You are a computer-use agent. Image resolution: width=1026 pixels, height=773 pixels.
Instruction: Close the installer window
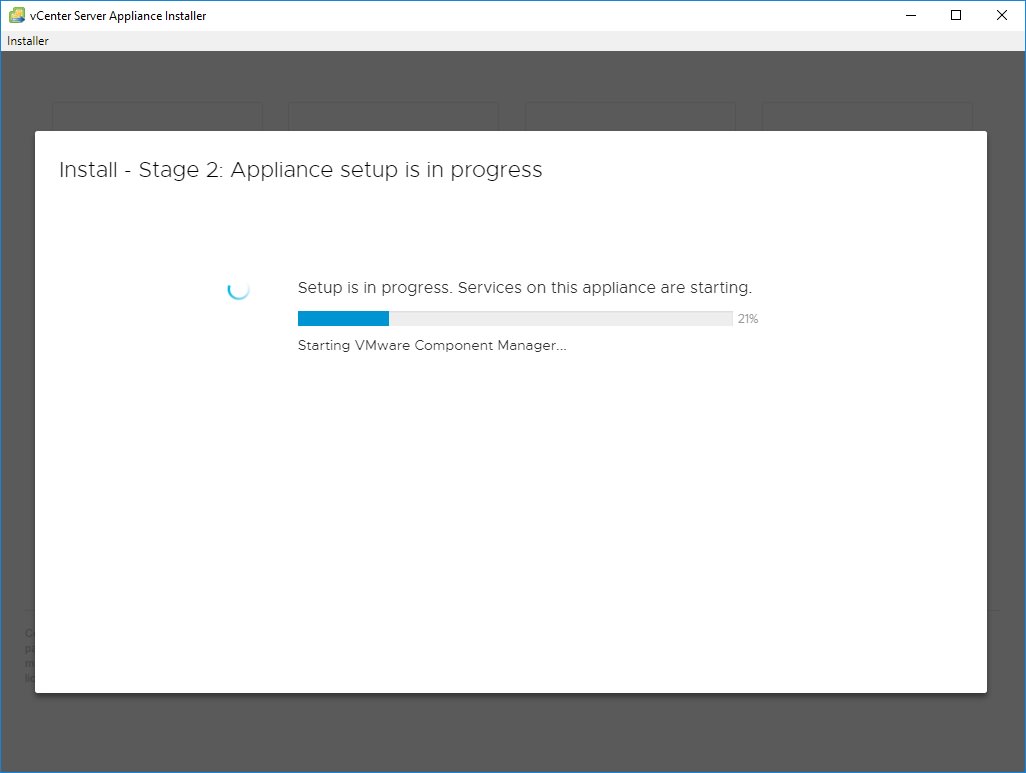1002,15
